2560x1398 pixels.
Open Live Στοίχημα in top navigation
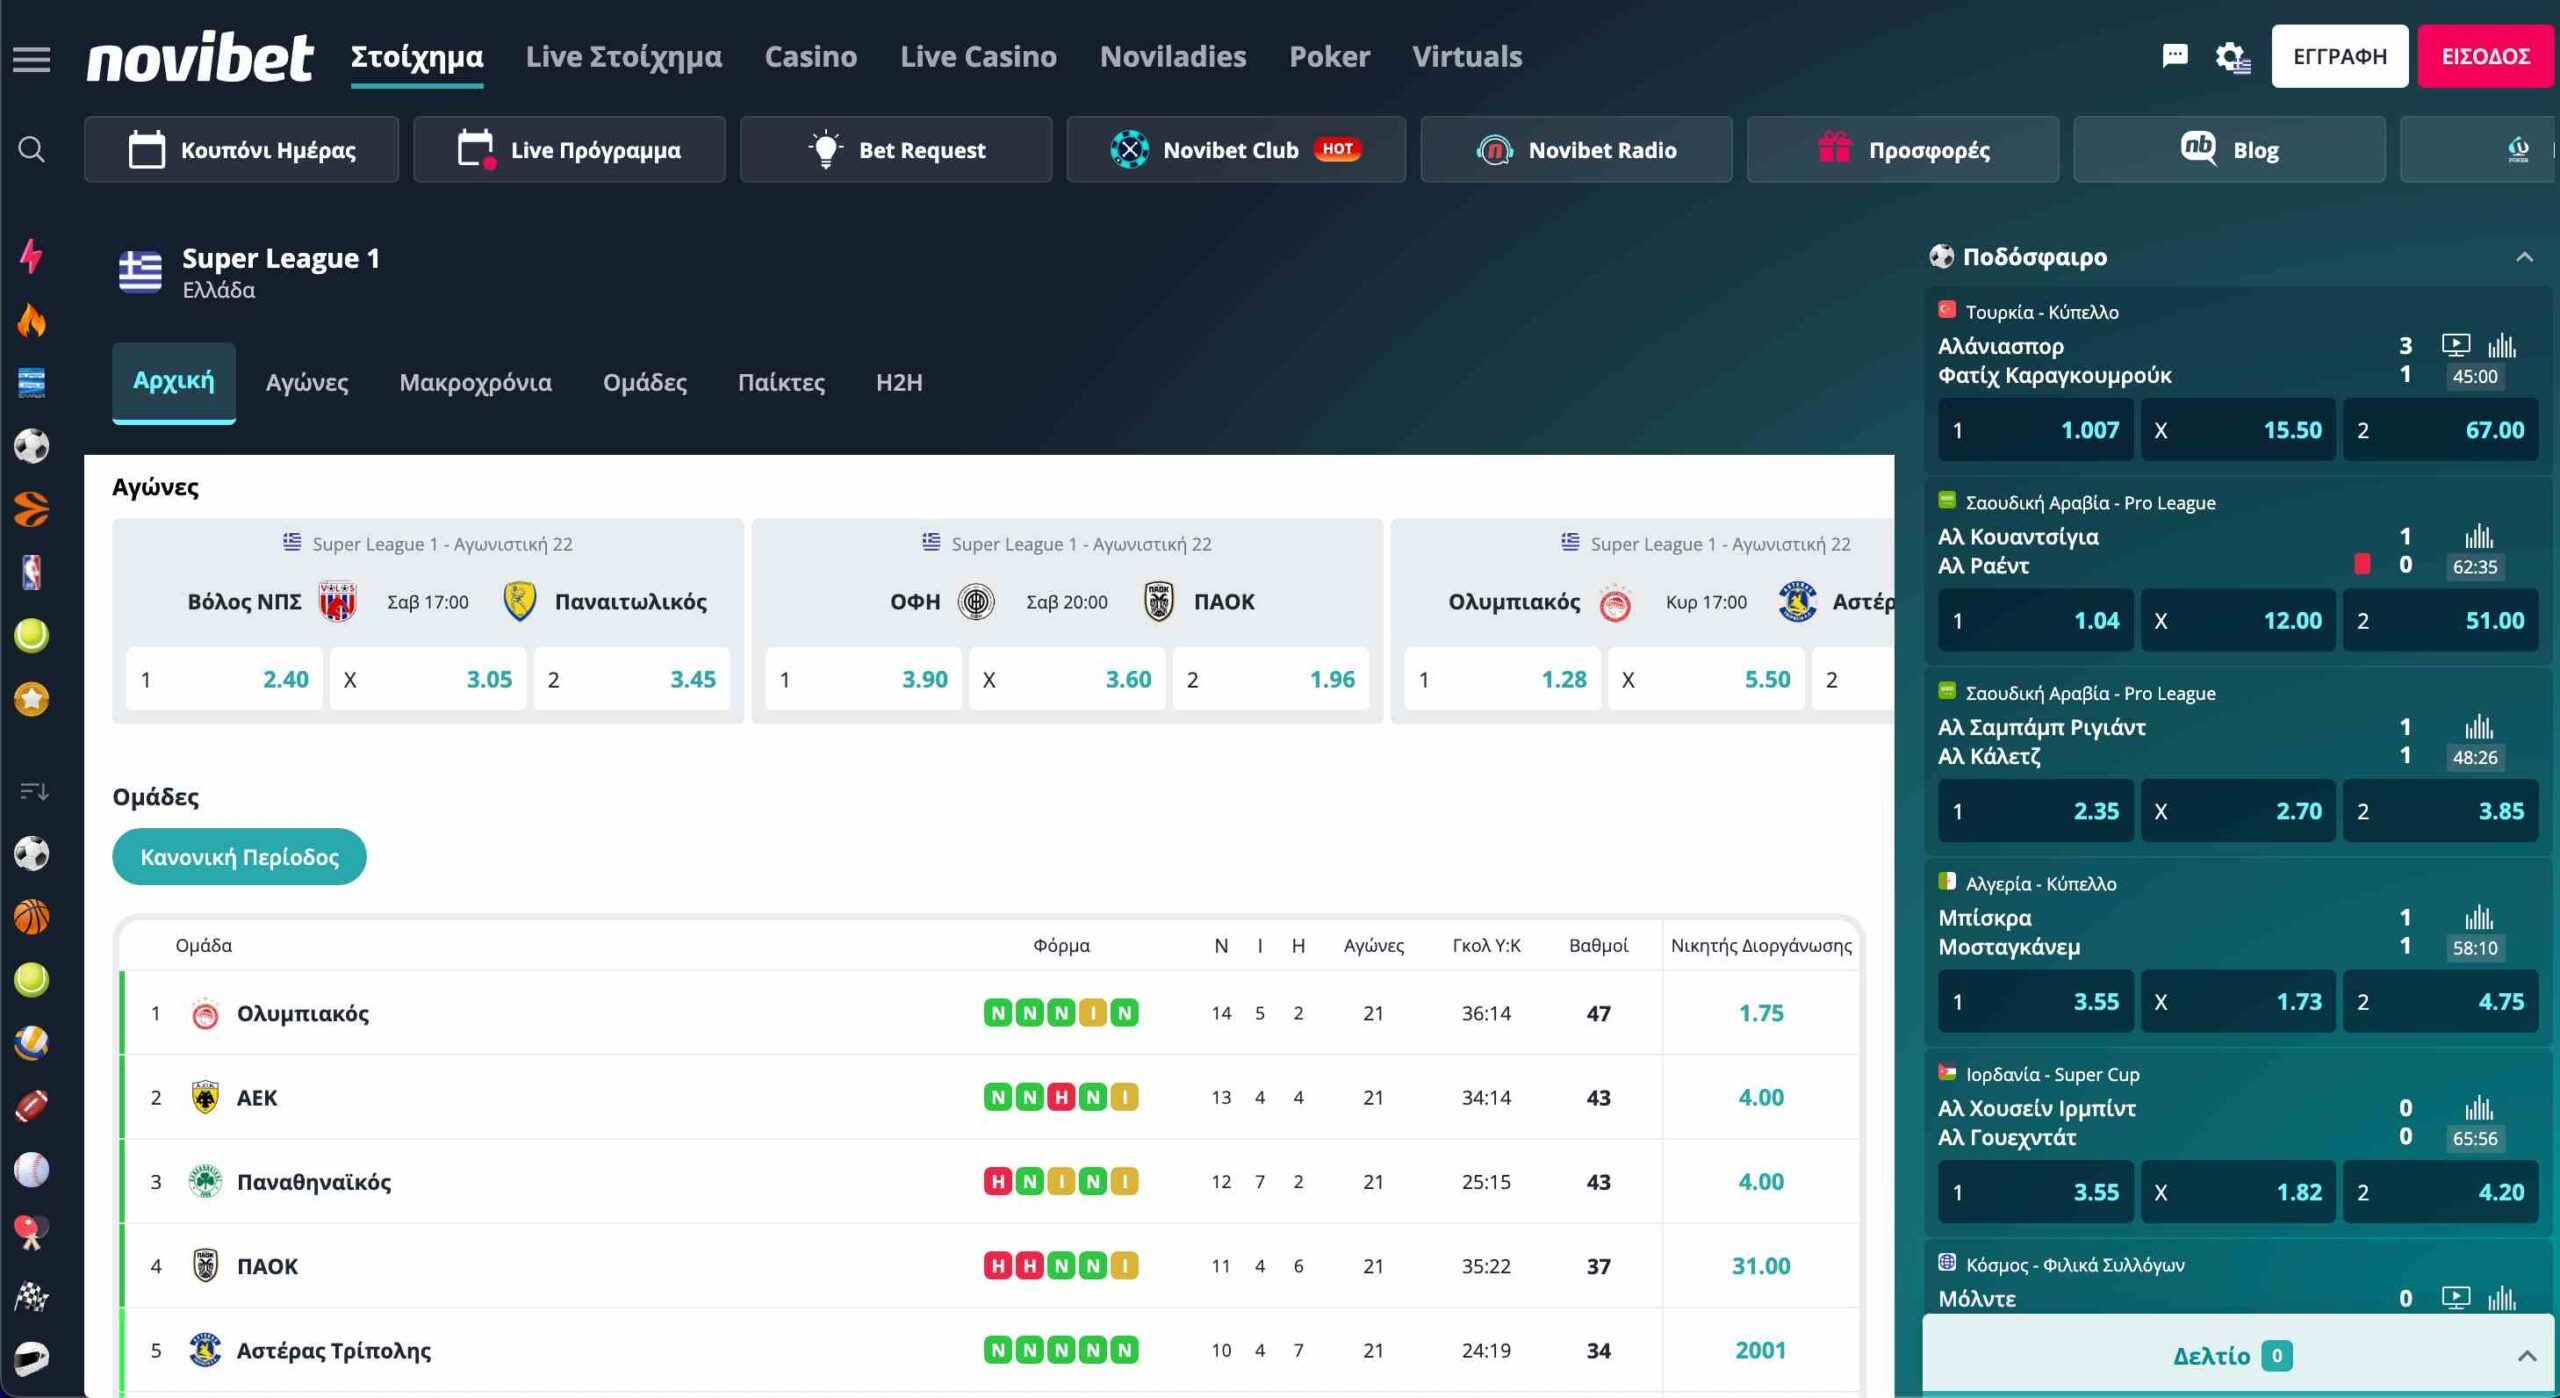pos(623,57)
